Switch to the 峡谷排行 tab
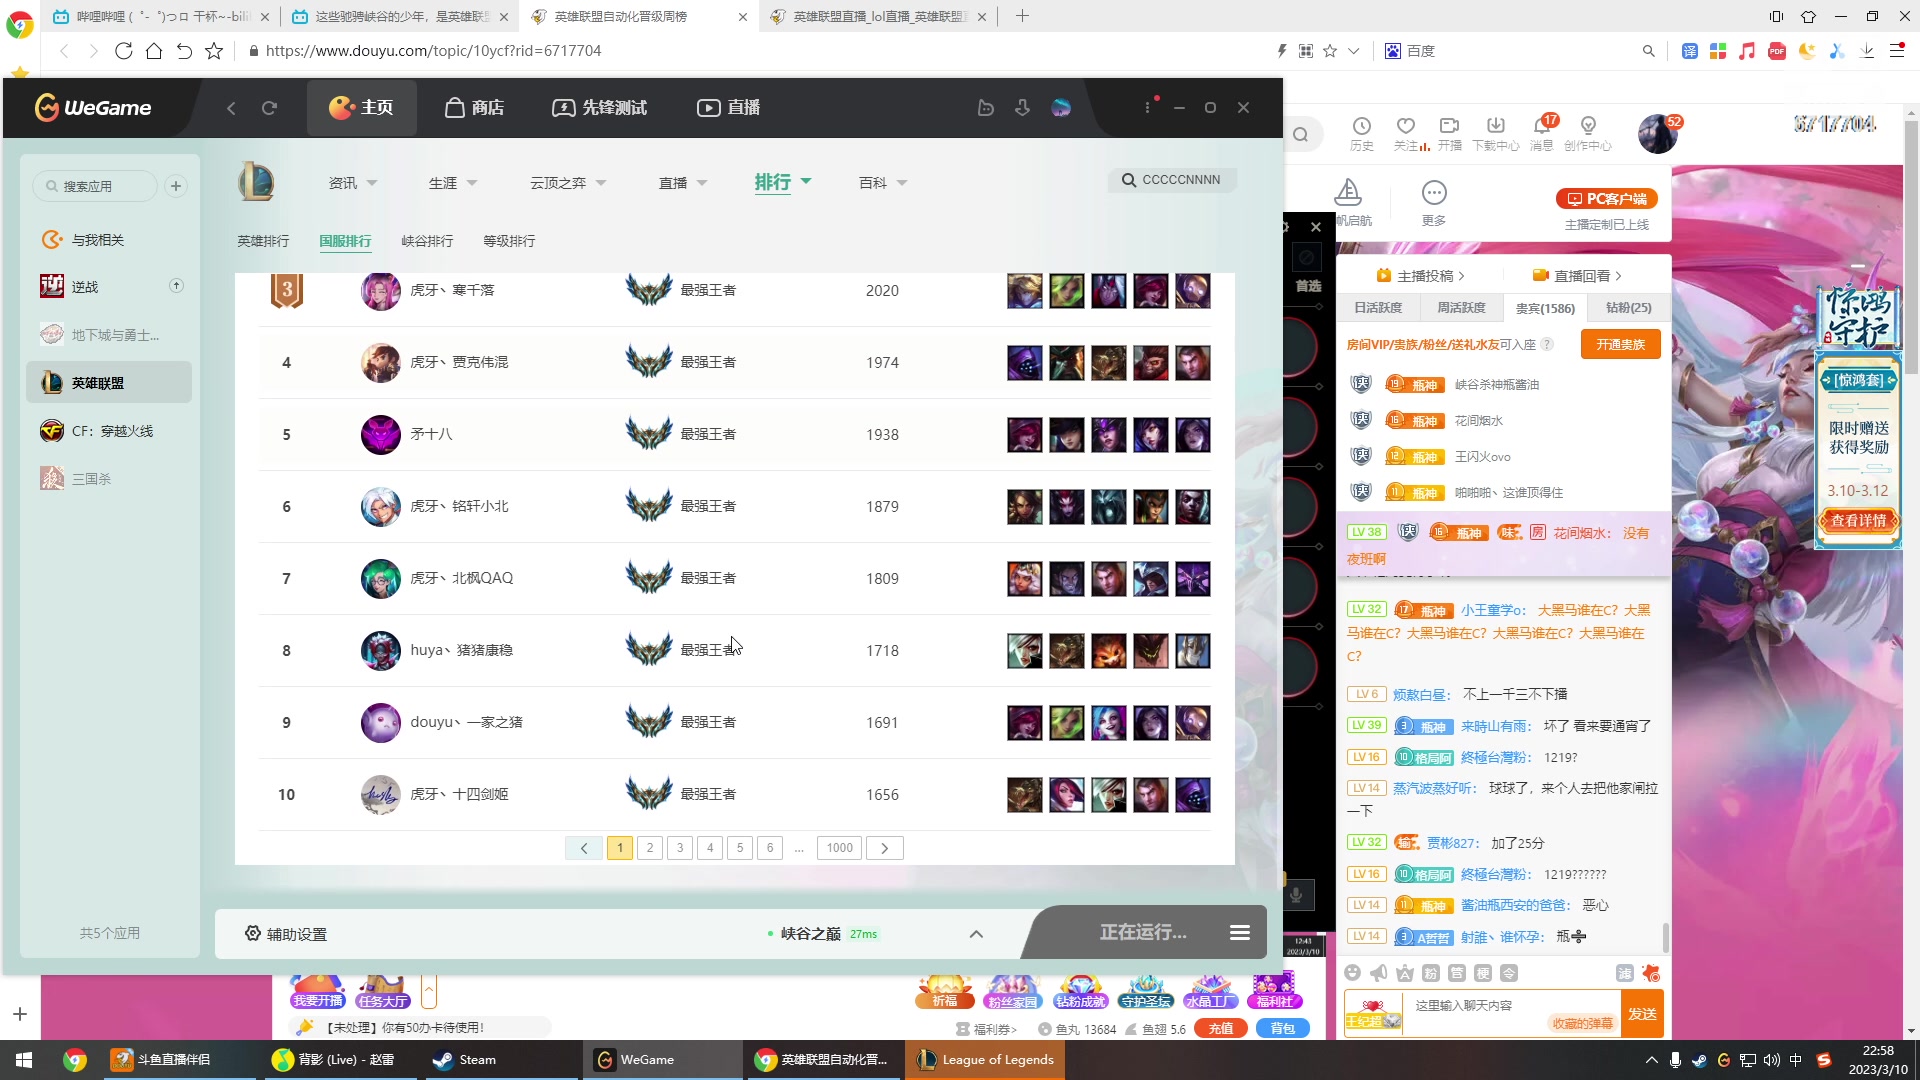 (x=427, y=241)
